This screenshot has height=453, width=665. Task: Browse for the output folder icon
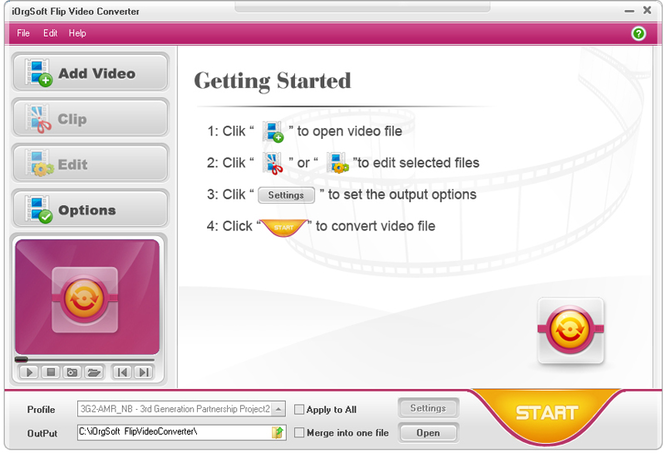[x=277, y=432]
